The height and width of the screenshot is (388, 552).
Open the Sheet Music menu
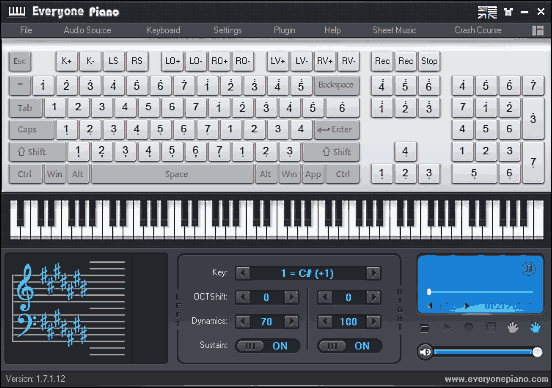tap(394, 30)
